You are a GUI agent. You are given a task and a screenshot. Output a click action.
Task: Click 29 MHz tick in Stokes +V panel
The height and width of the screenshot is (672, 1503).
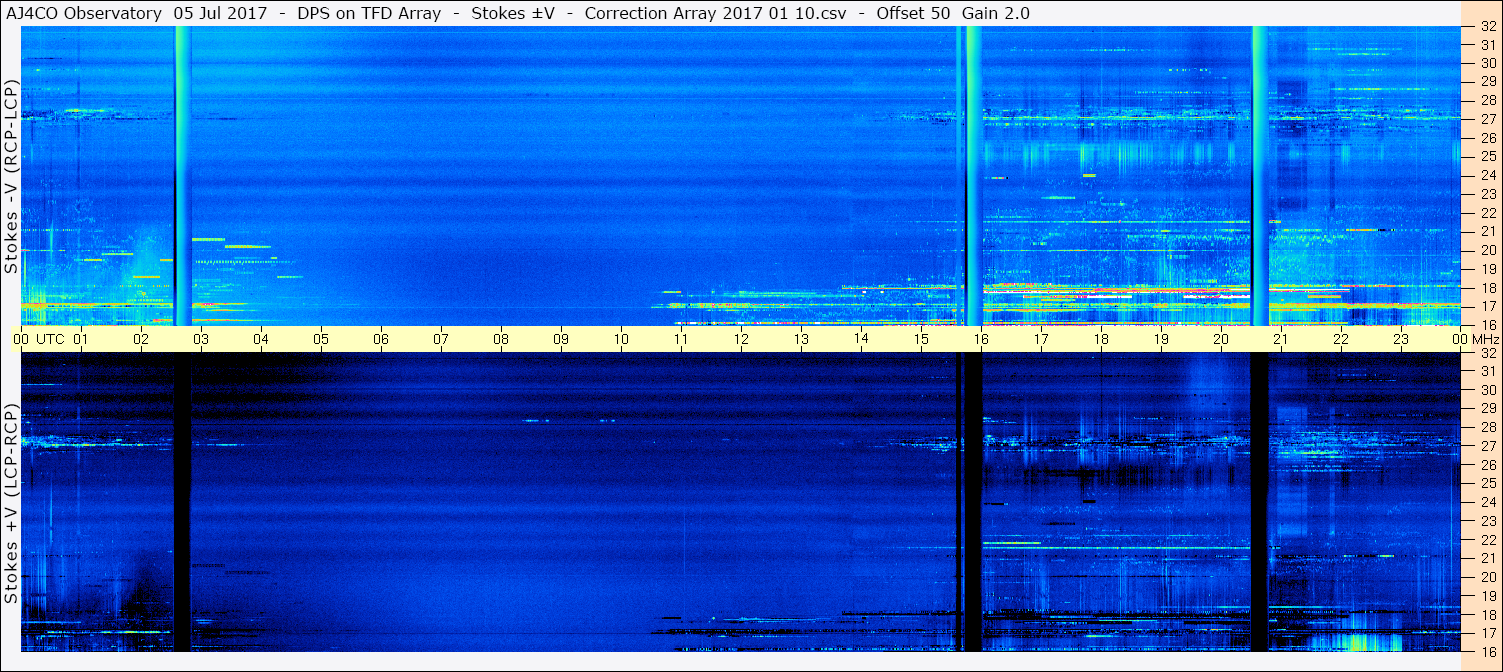click(x=1487, y=409)
